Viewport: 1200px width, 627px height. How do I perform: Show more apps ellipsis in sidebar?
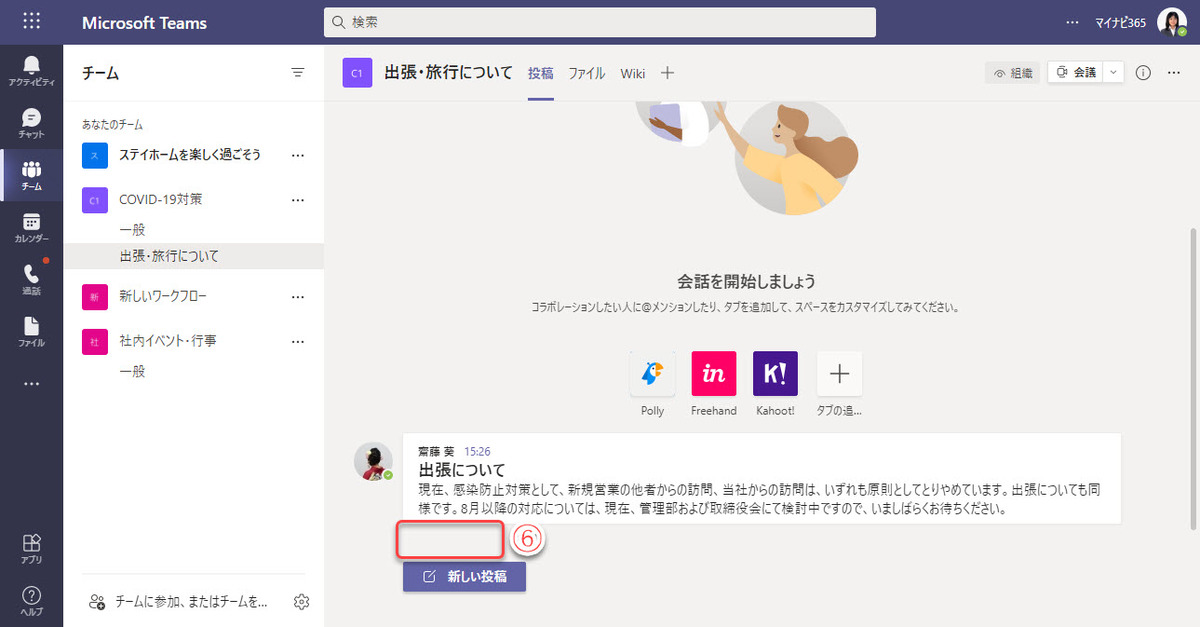pyautogui.click(x=31, y=384)
